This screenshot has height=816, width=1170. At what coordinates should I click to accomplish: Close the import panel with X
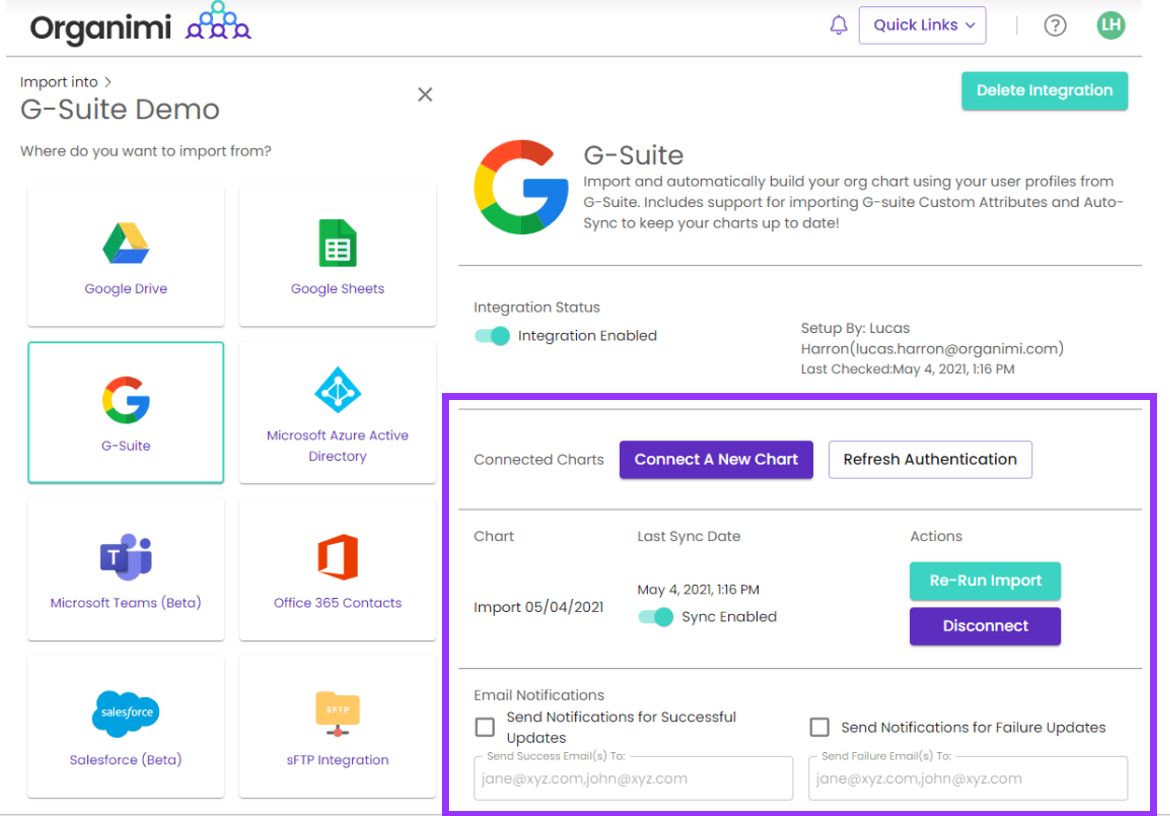pos(425,95)
